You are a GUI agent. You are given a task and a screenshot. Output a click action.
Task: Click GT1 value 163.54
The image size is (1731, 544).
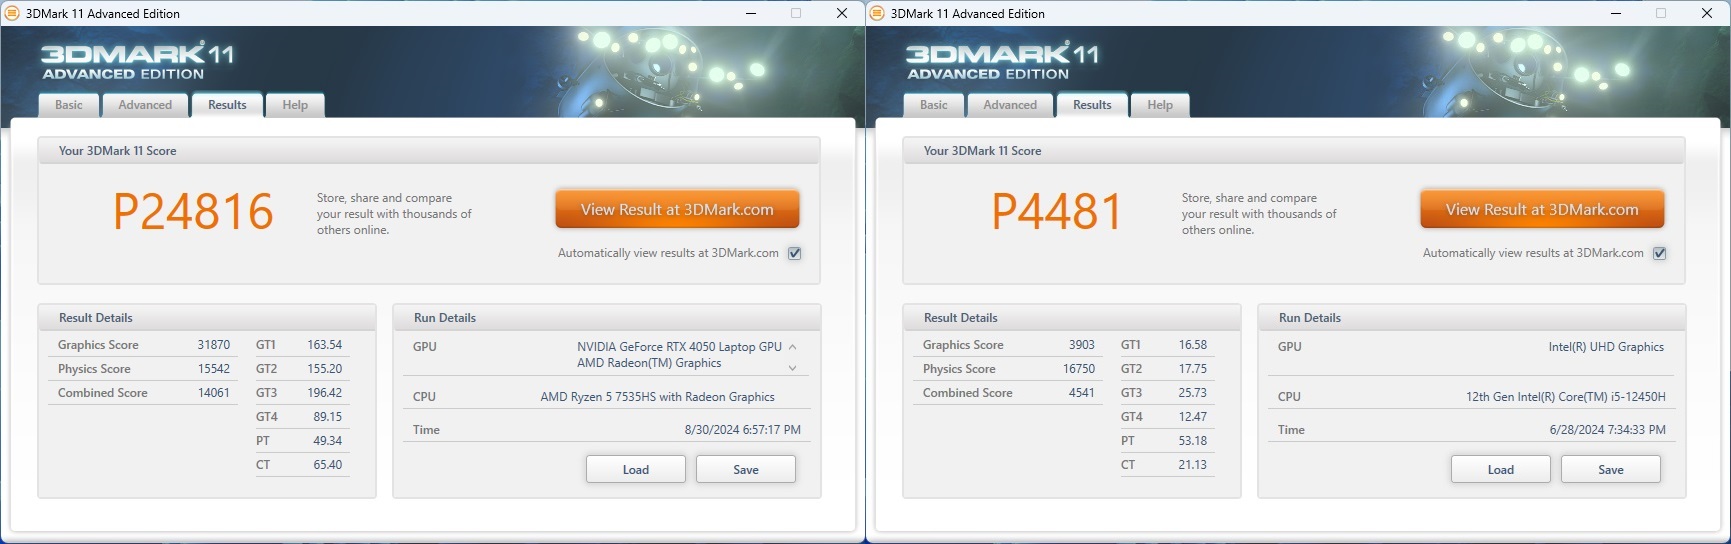coord(325,345)
